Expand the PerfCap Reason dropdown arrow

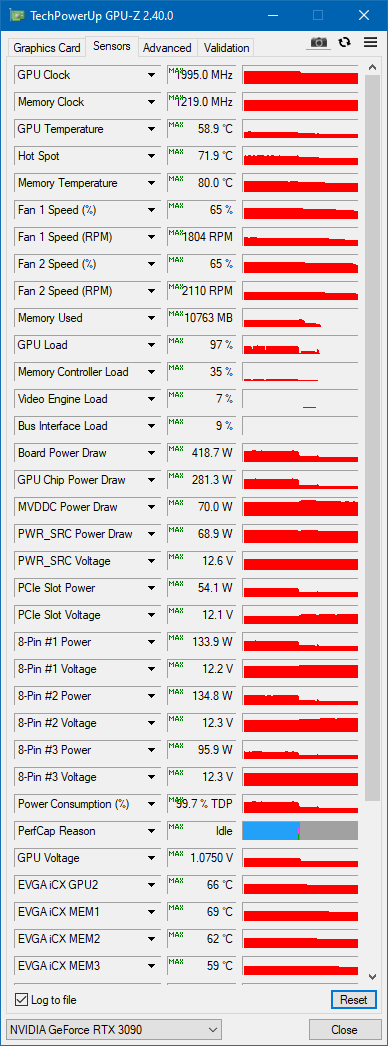click(x=152, y=831)
